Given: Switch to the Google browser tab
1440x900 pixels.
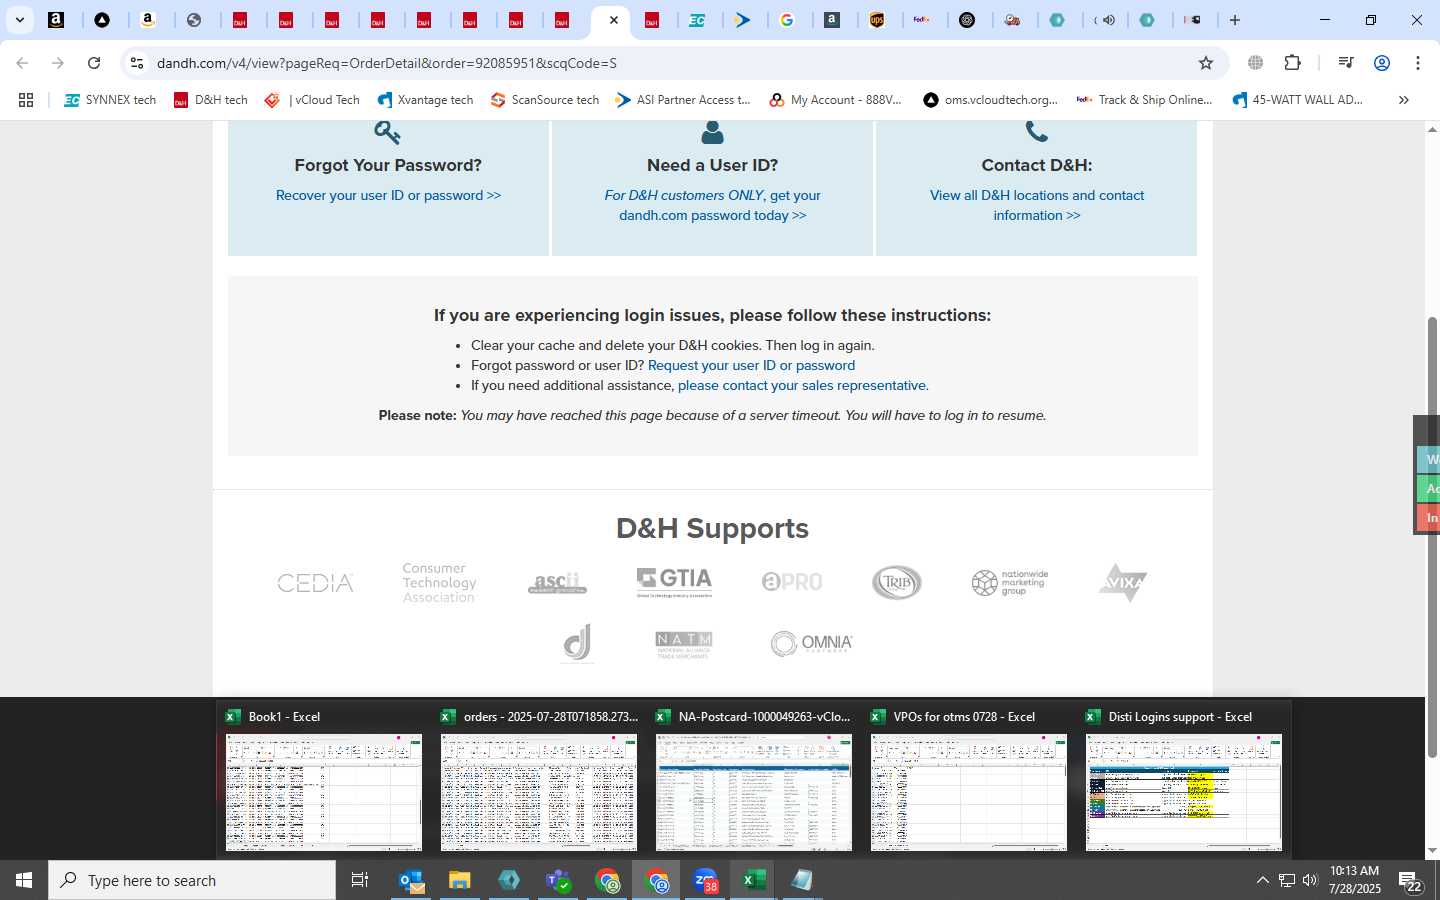Looking at the screenshot, I should 787,20.
